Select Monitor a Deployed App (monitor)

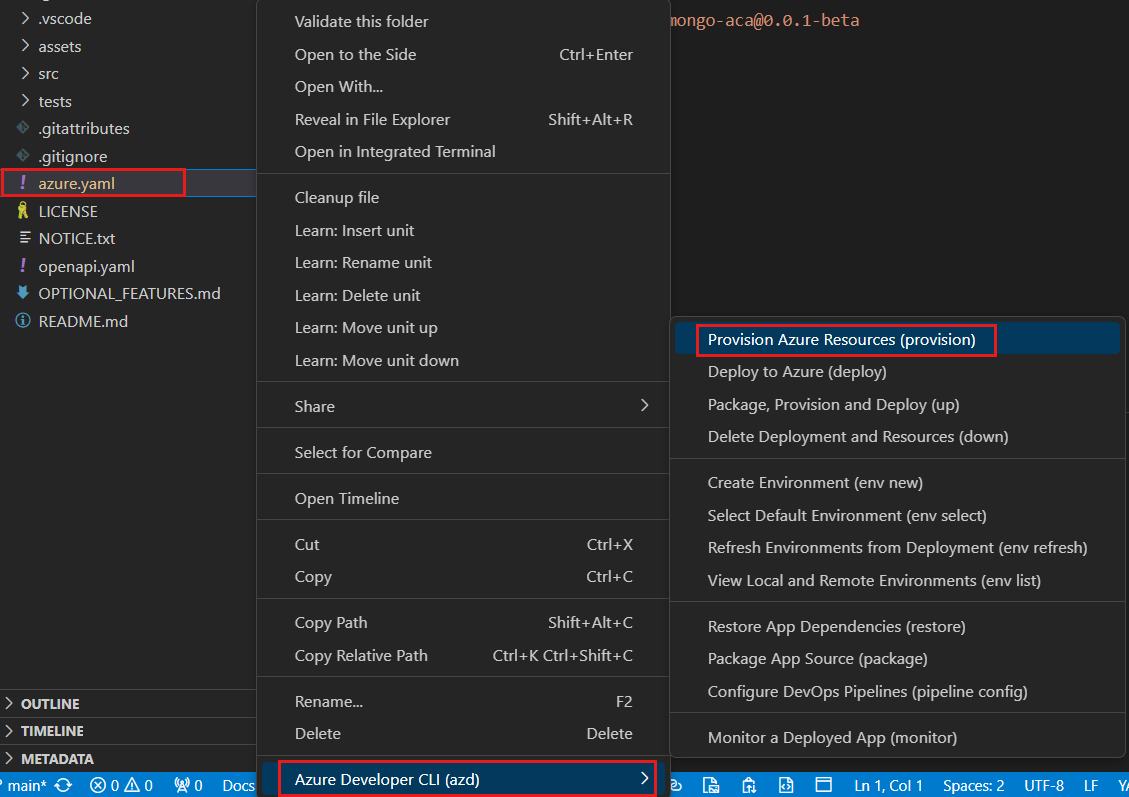point(897,738)
